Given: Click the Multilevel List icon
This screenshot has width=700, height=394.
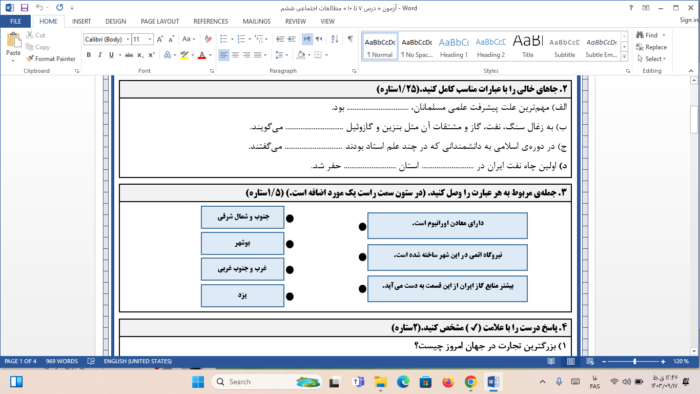Looking at the screenshot, I should tap(259, 39).
